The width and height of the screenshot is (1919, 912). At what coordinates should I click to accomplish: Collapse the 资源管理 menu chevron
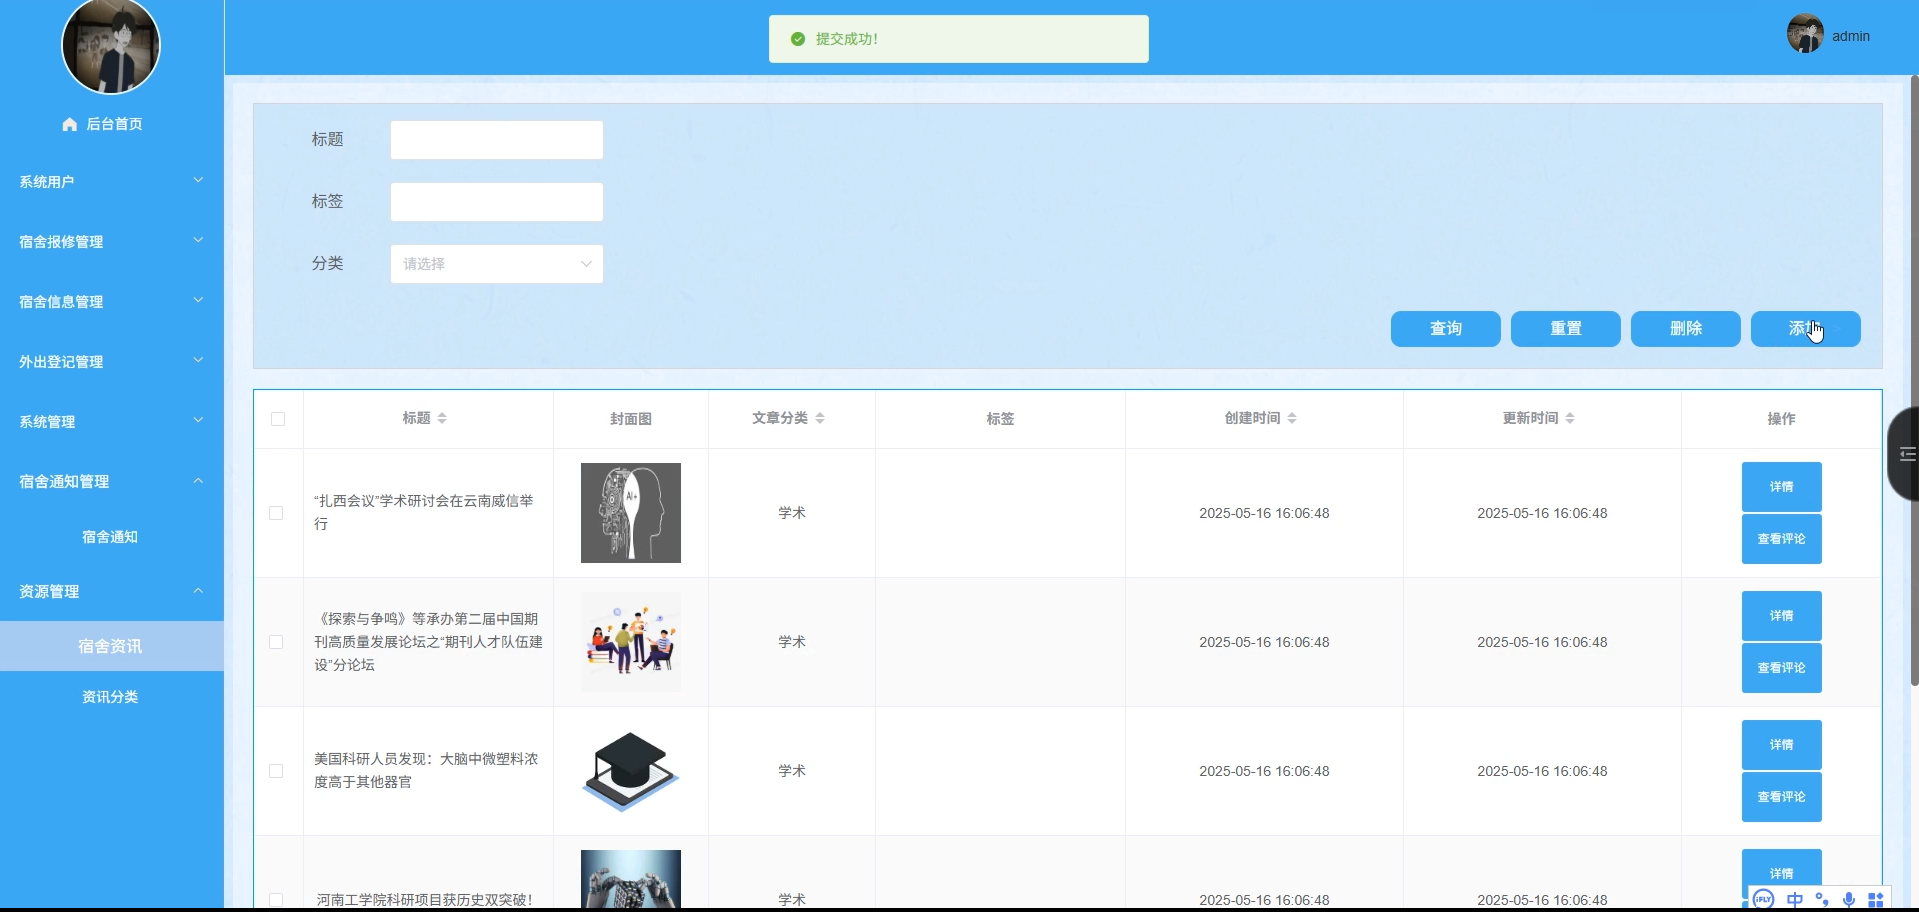(198, 591)
